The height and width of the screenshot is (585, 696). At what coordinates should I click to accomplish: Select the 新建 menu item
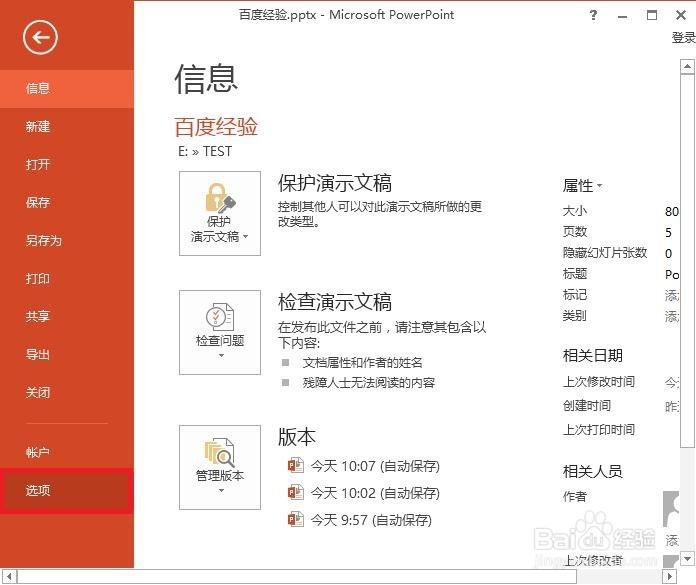click(67, 126)
